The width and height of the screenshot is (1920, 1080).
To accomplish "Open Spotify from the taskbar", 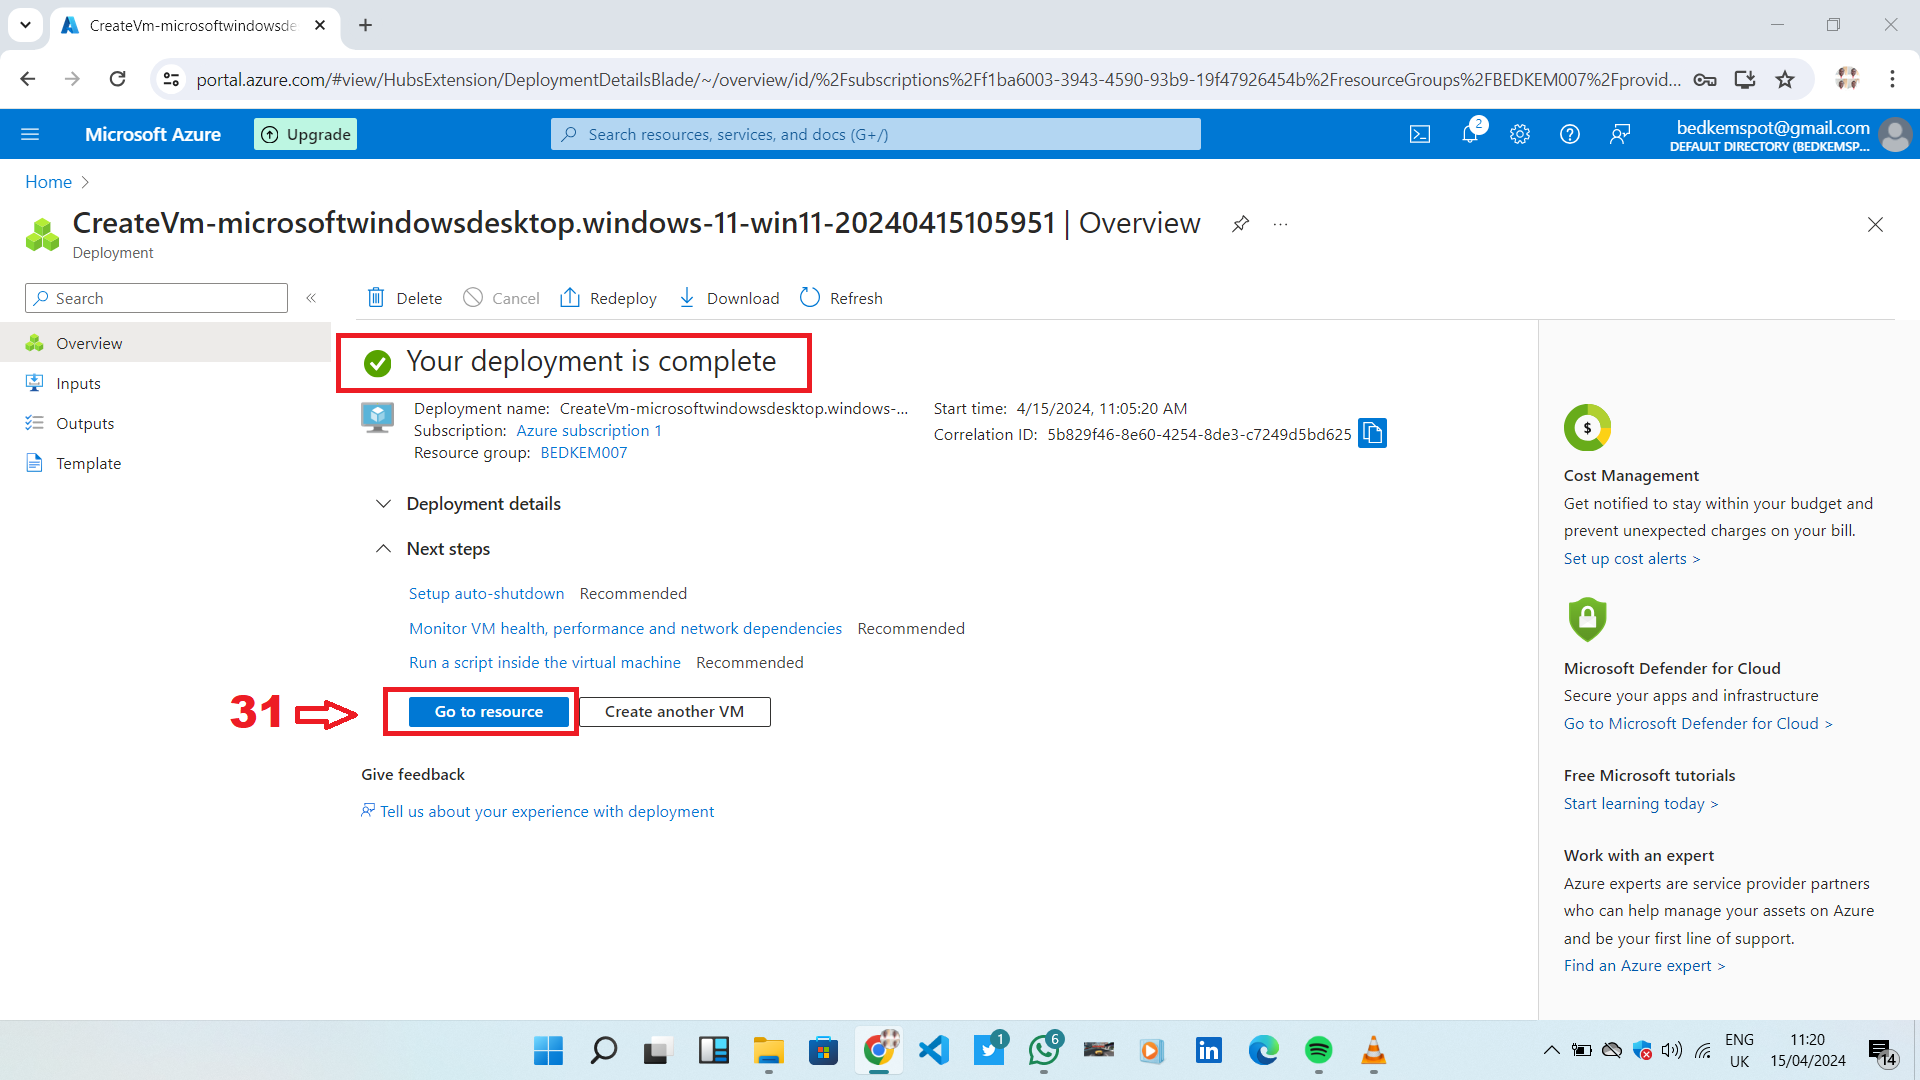I will (1318, 1050).
